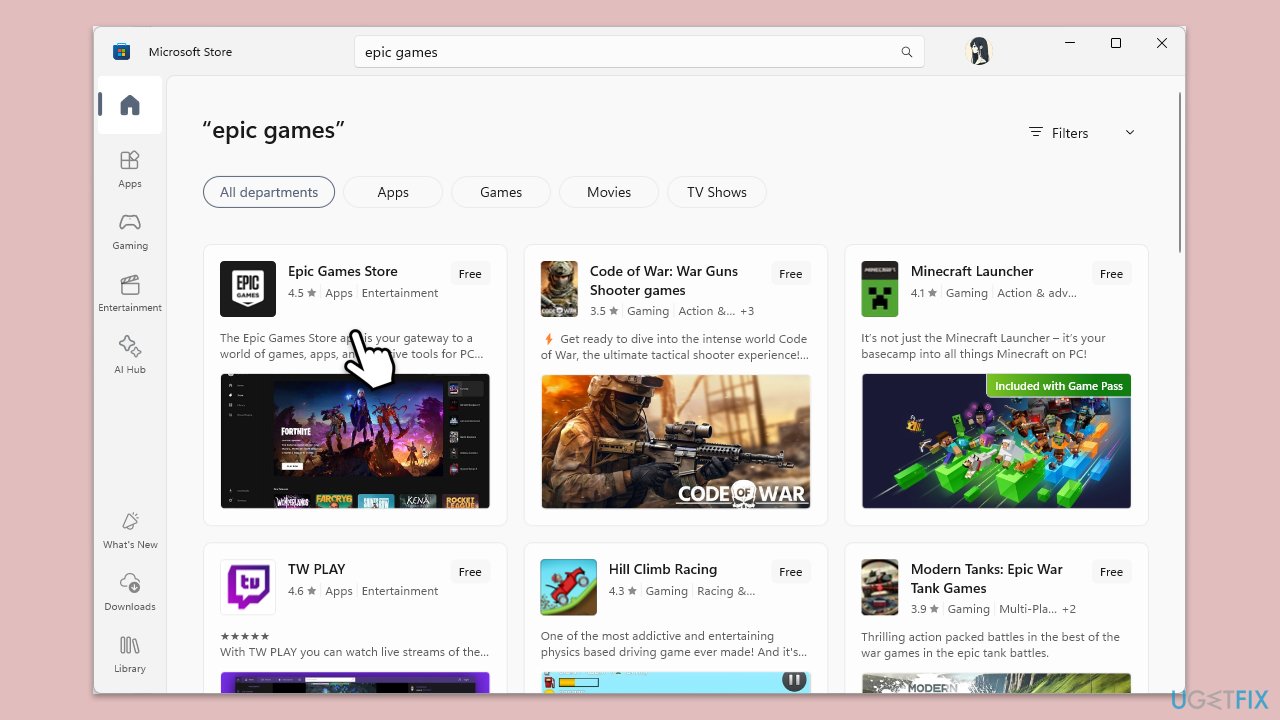The height and width of the screenshot is (720, 1280).
Task: Expand the Filters dropdown
Action: [1058, 132]
